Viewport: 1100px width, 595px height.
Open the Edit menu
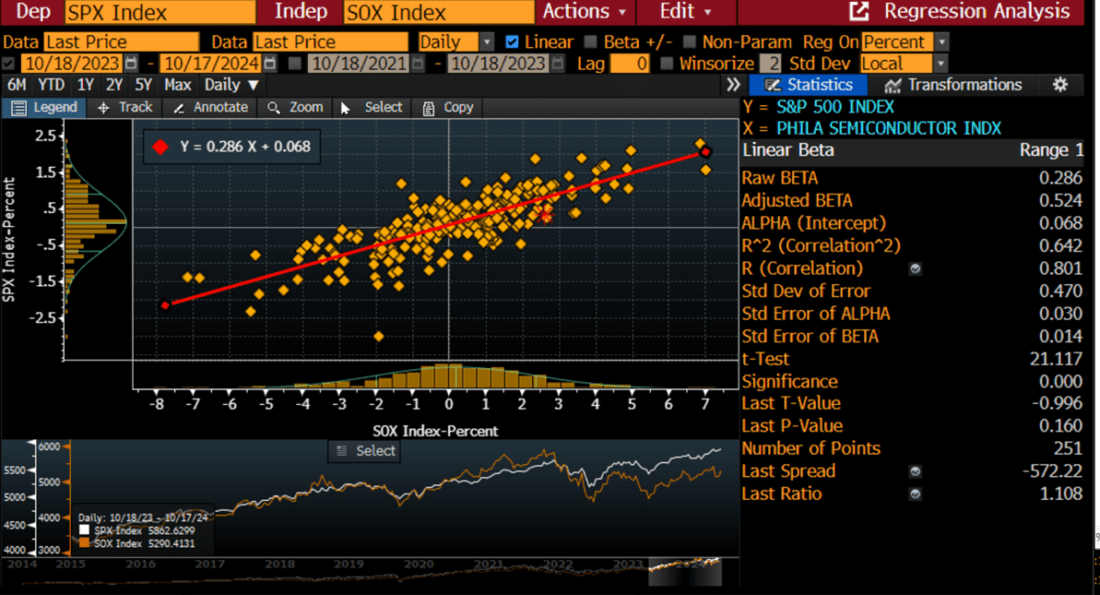[685, 11]
